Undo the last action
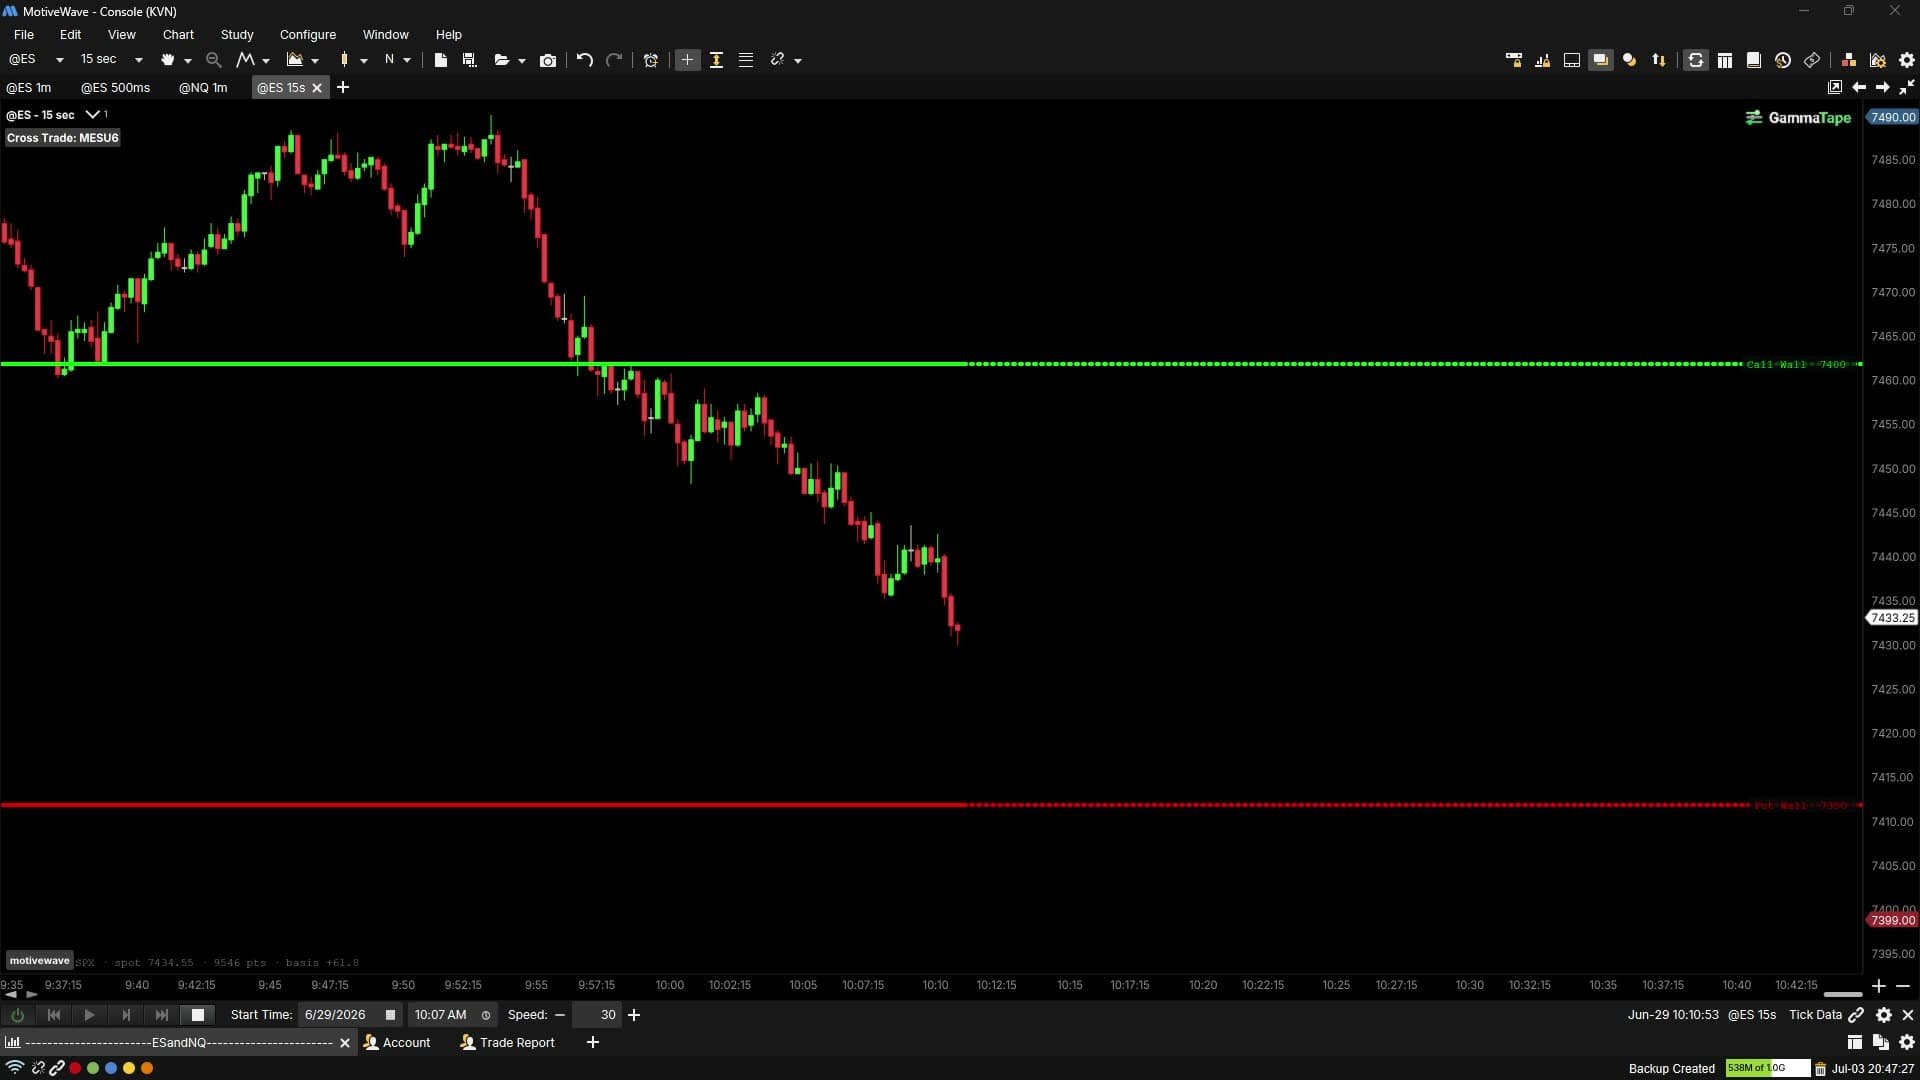 (x=585, y=60)
